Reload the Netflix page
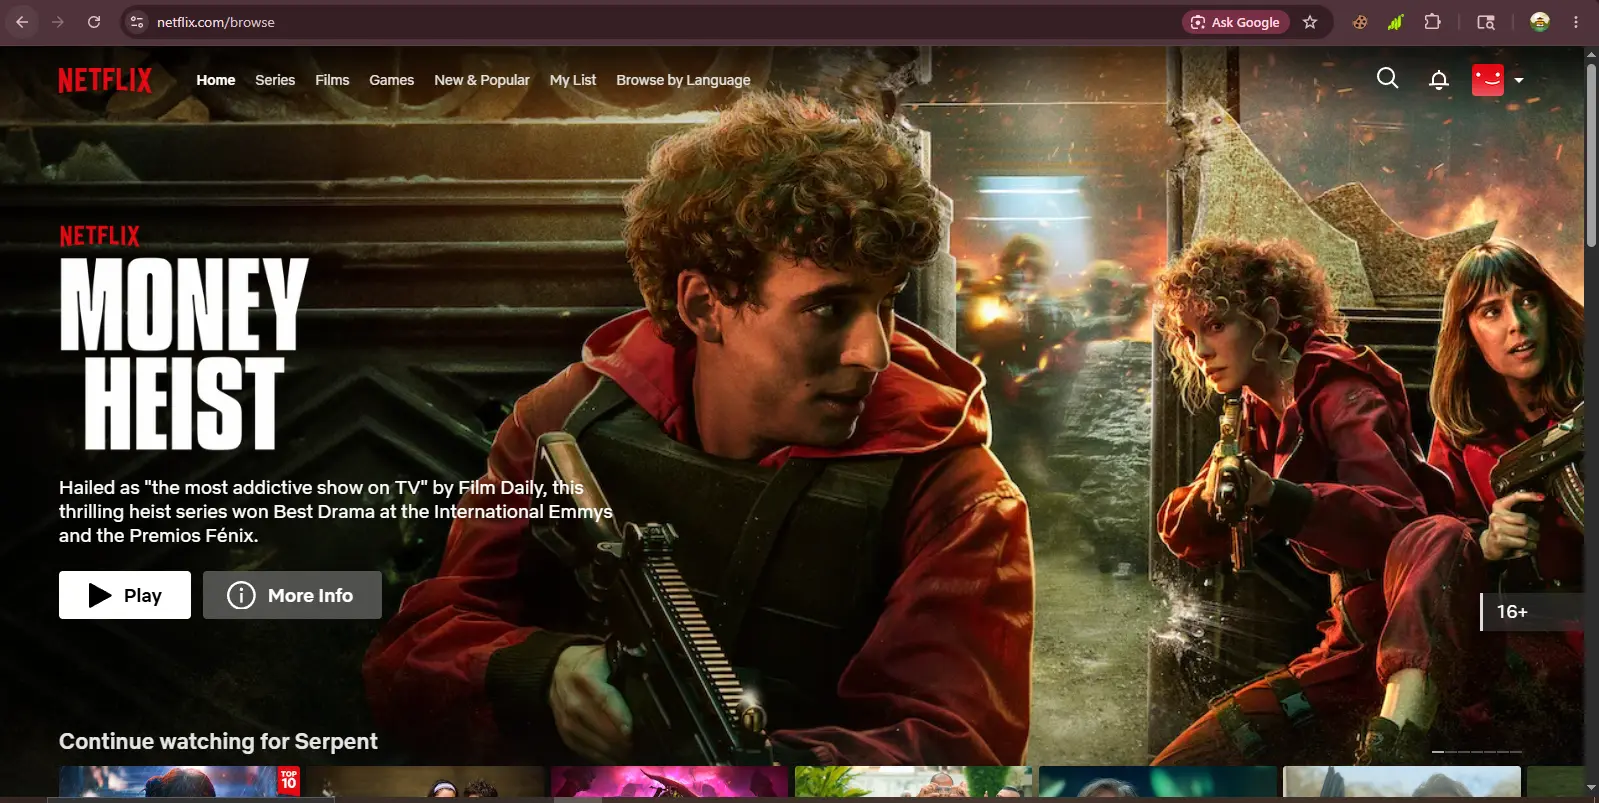 [x=94, y=22]
